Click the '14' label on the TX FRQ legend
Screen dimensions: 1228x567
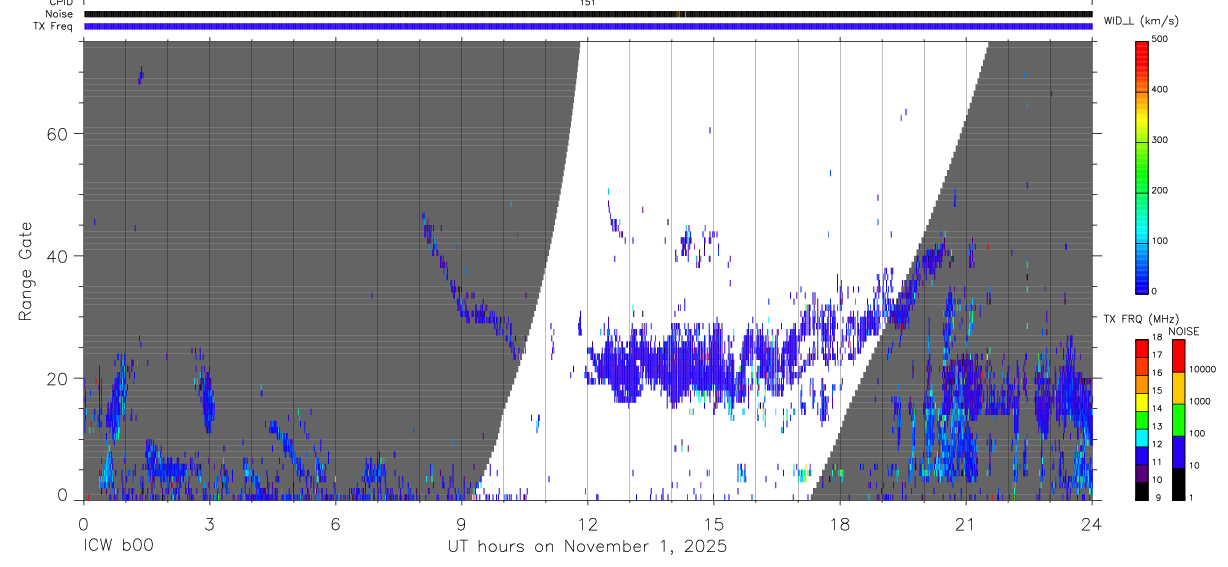(1156, 409)
